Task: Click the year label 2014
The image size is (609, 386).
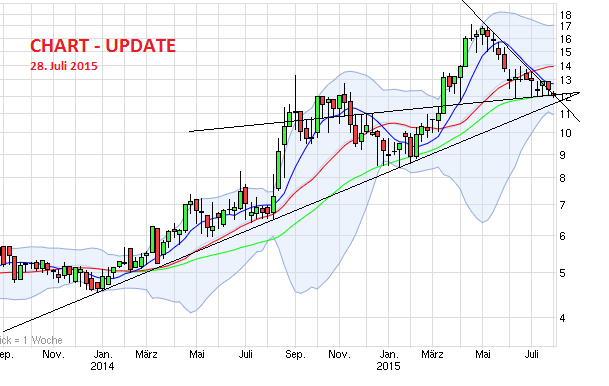Action: [102, 366]
